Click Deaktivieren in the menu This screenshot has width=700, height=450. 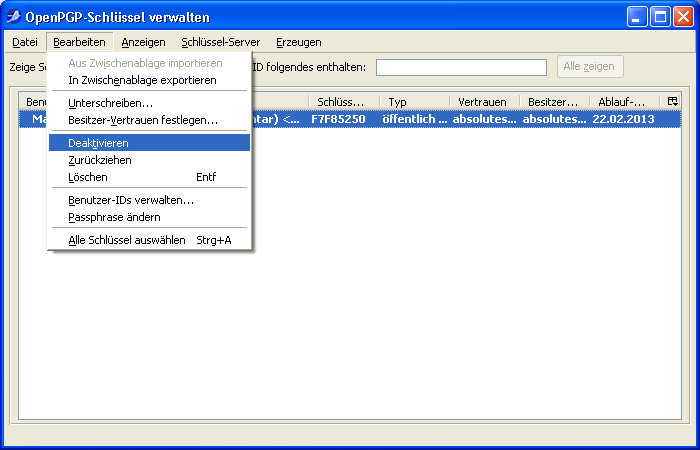coord(149,143)
